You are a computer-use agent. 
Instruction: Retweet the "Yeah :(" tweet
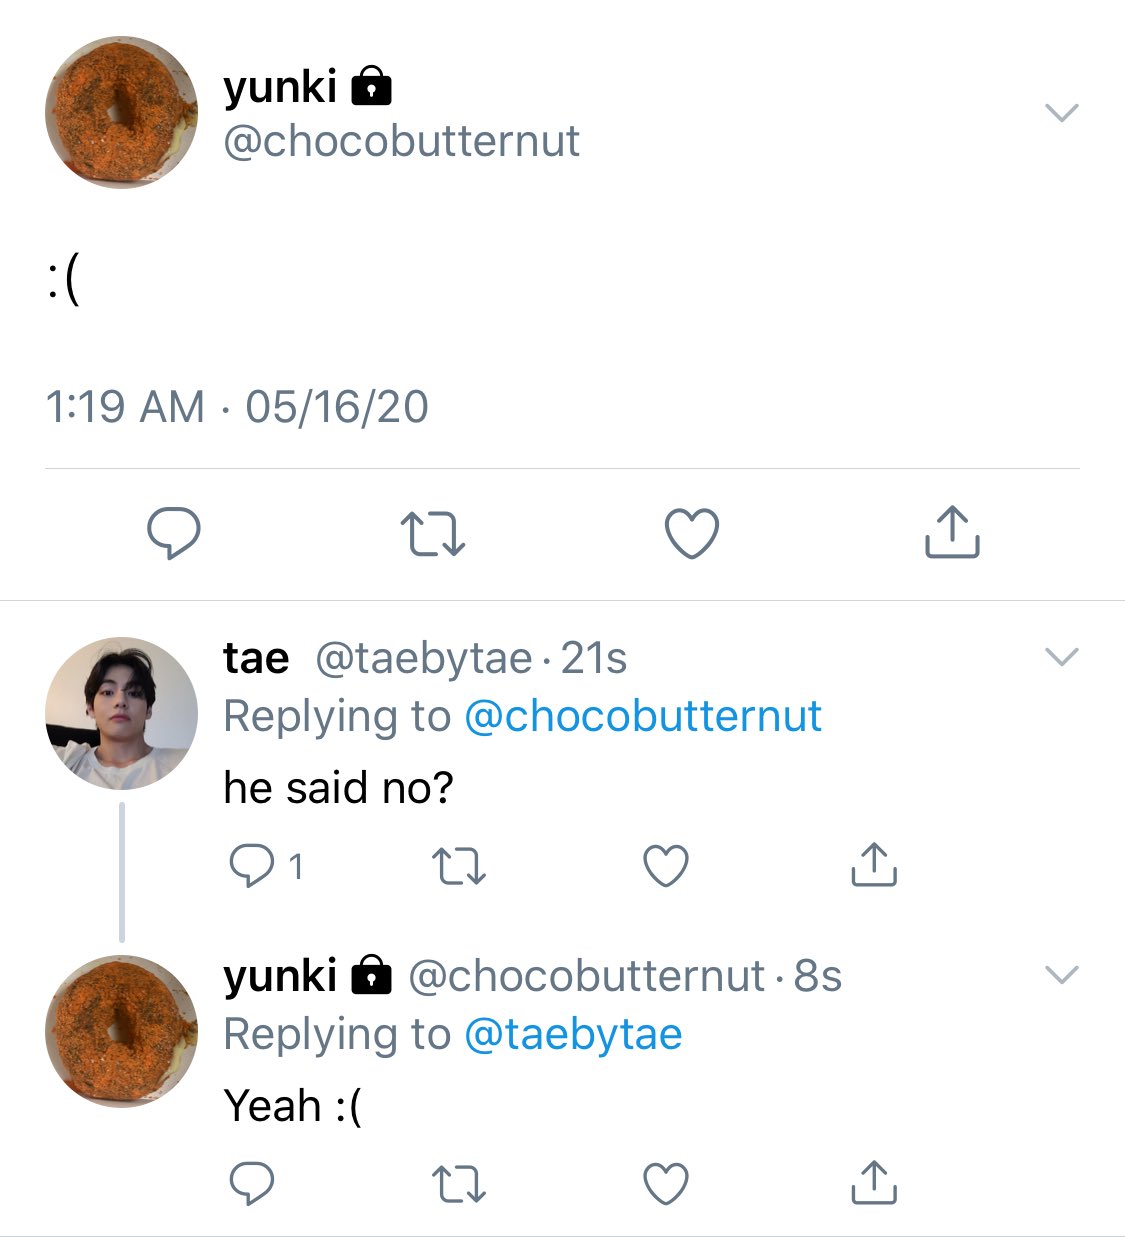pyautogui.click(x=459, y=1185)
